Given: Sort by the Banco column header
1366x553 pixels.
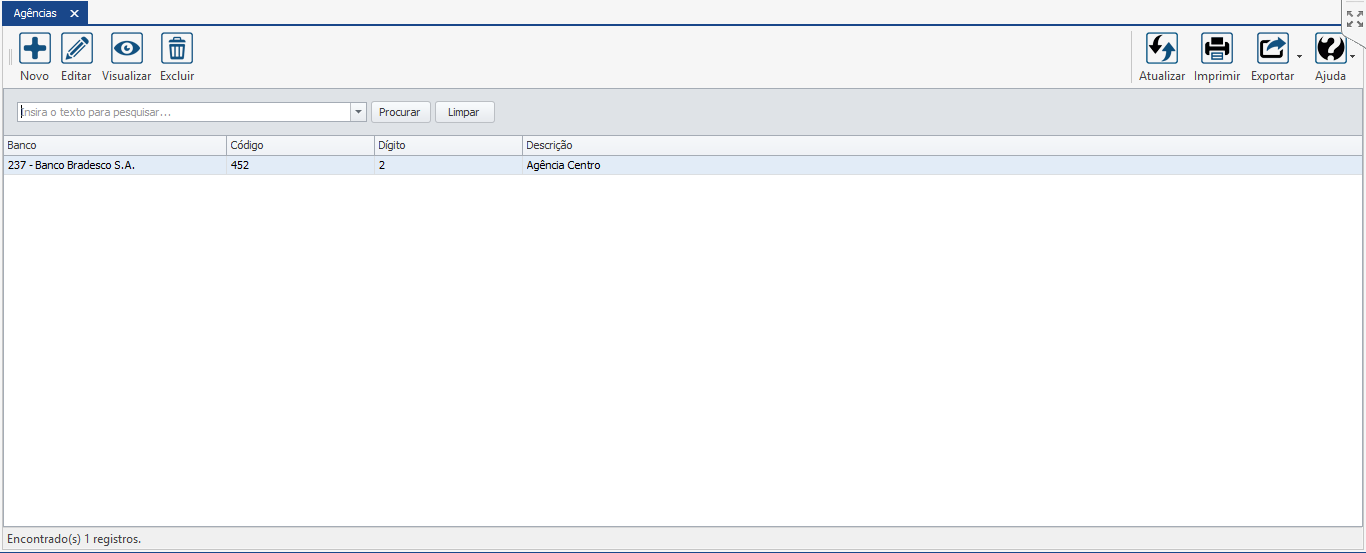Looking at the screenshot, I should pos(115,146).
